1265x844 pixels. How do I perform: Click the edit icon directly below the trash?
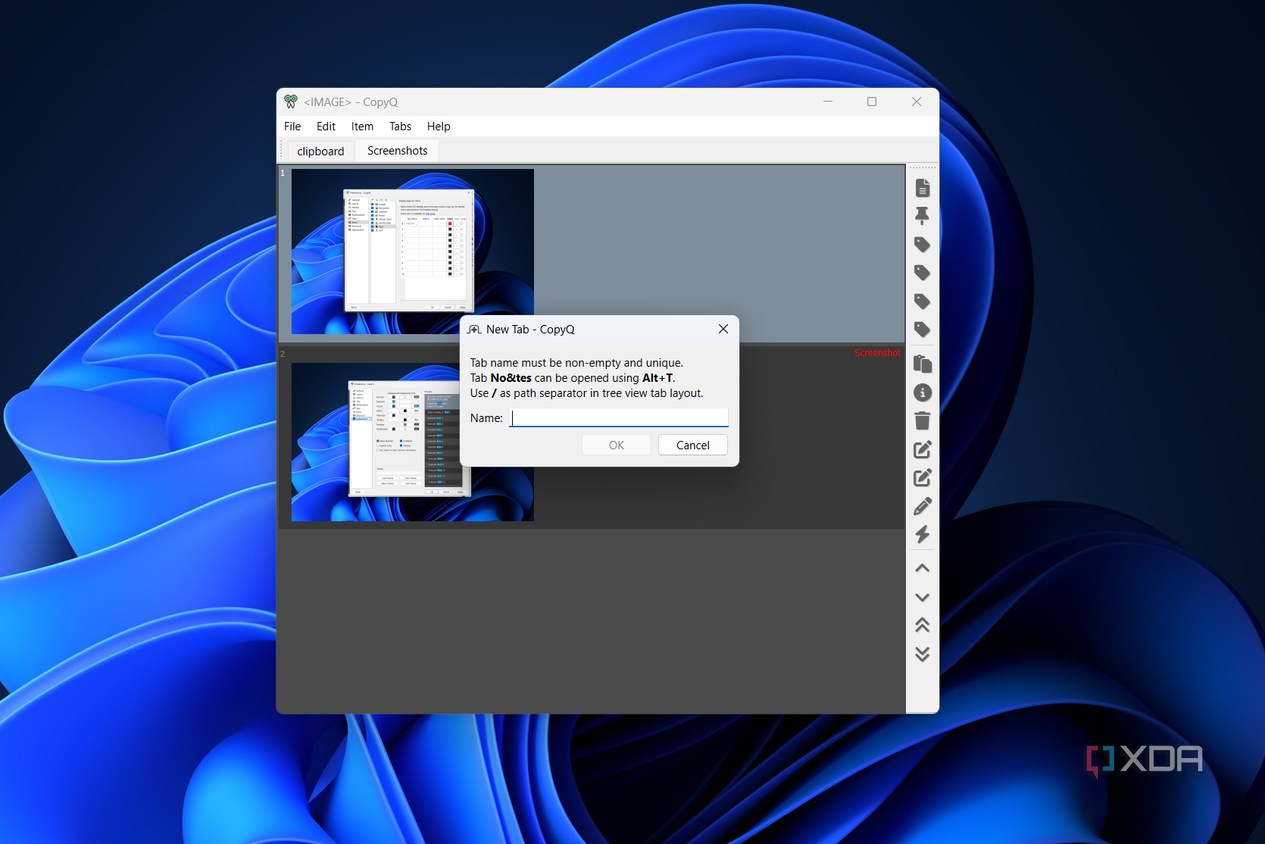coord(922,450)
